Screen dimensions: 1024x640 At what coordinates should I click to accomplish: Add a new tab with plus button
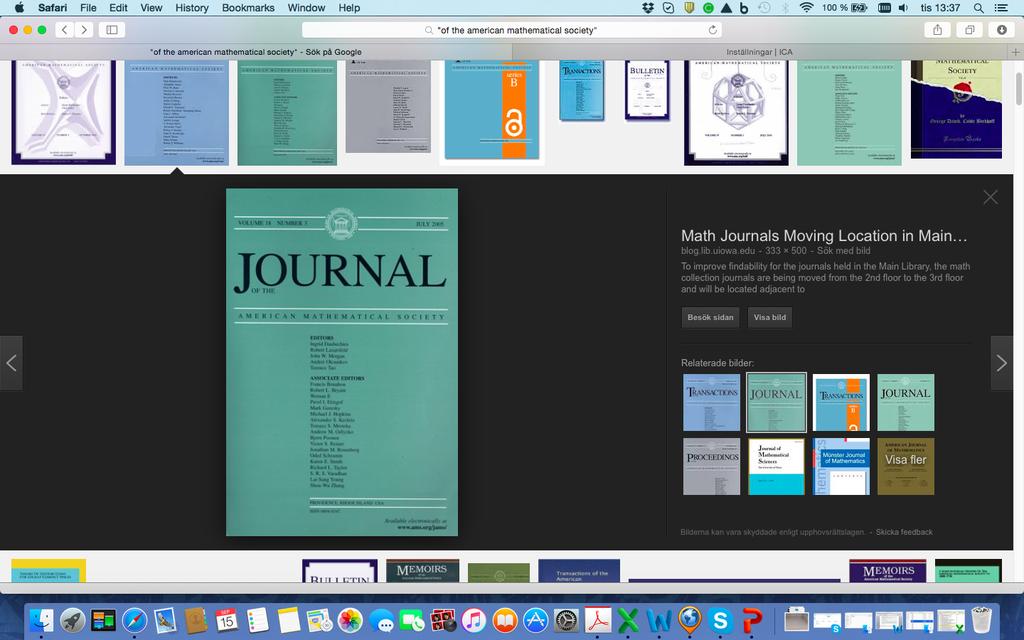click(x=1016, y=52)
